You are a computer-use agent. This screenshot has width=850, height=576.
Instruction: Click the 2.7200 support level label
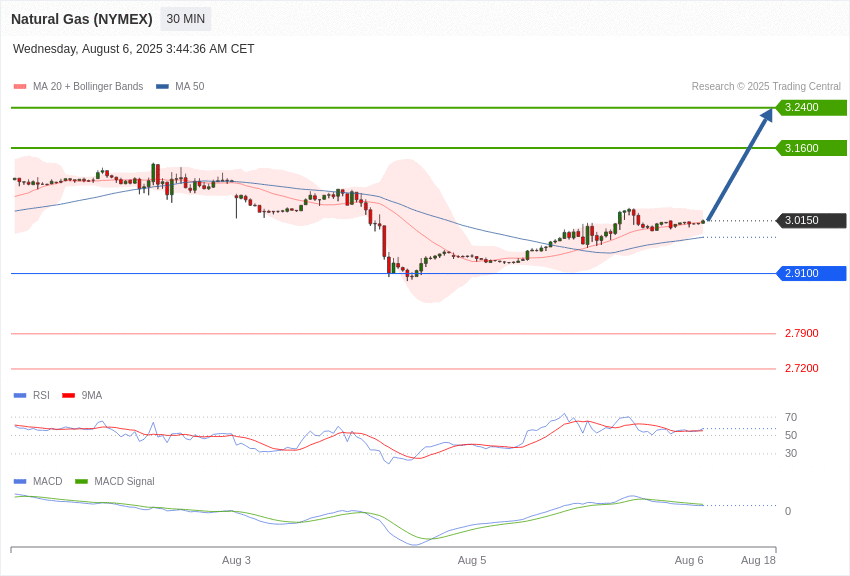(x=802, y=368)
